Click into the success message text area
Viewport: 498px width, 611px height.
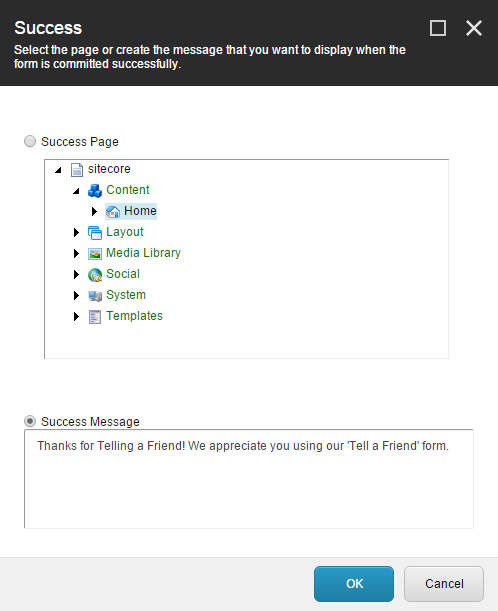(249, 479)
